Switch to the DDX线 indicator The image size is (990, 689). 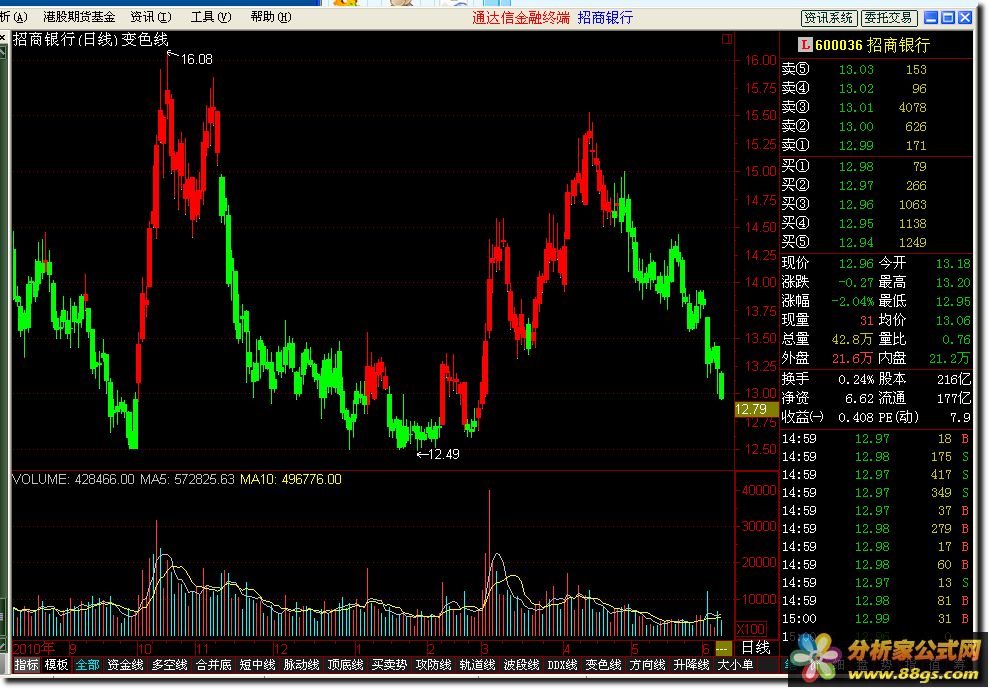pos(562,665)
